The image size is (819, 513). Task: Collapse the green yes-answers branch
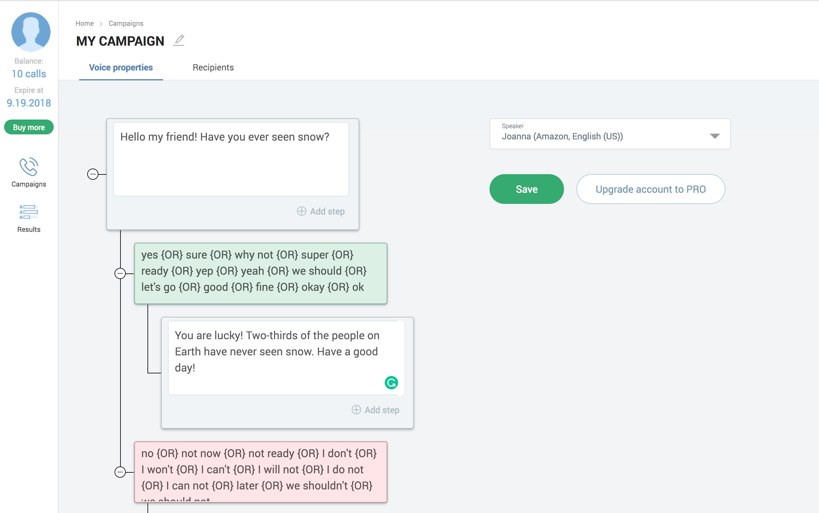point(120,273)
